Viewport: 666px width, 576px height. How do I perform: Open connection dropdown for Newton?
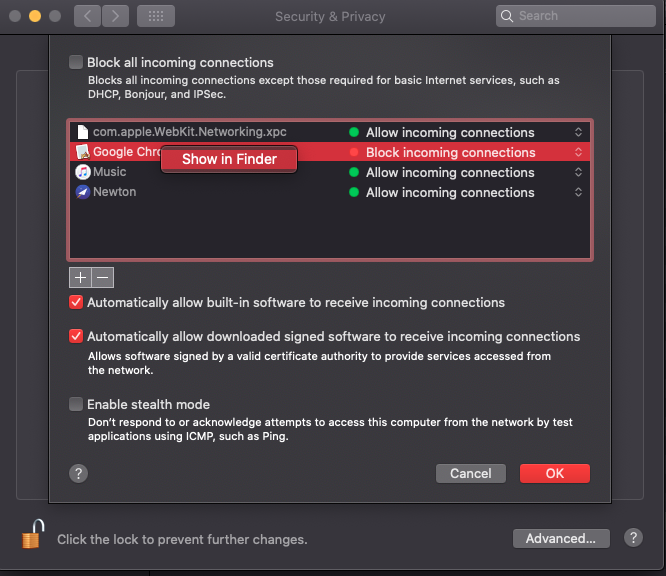[x=578, y=192]
